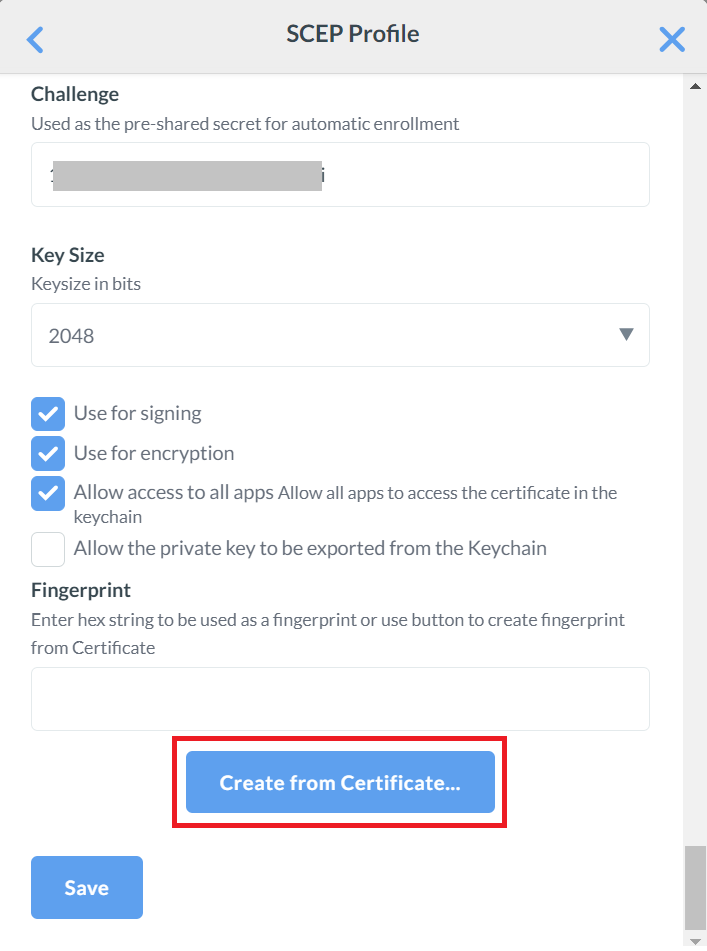Close the SCEP Profile panel

point(672,39)
